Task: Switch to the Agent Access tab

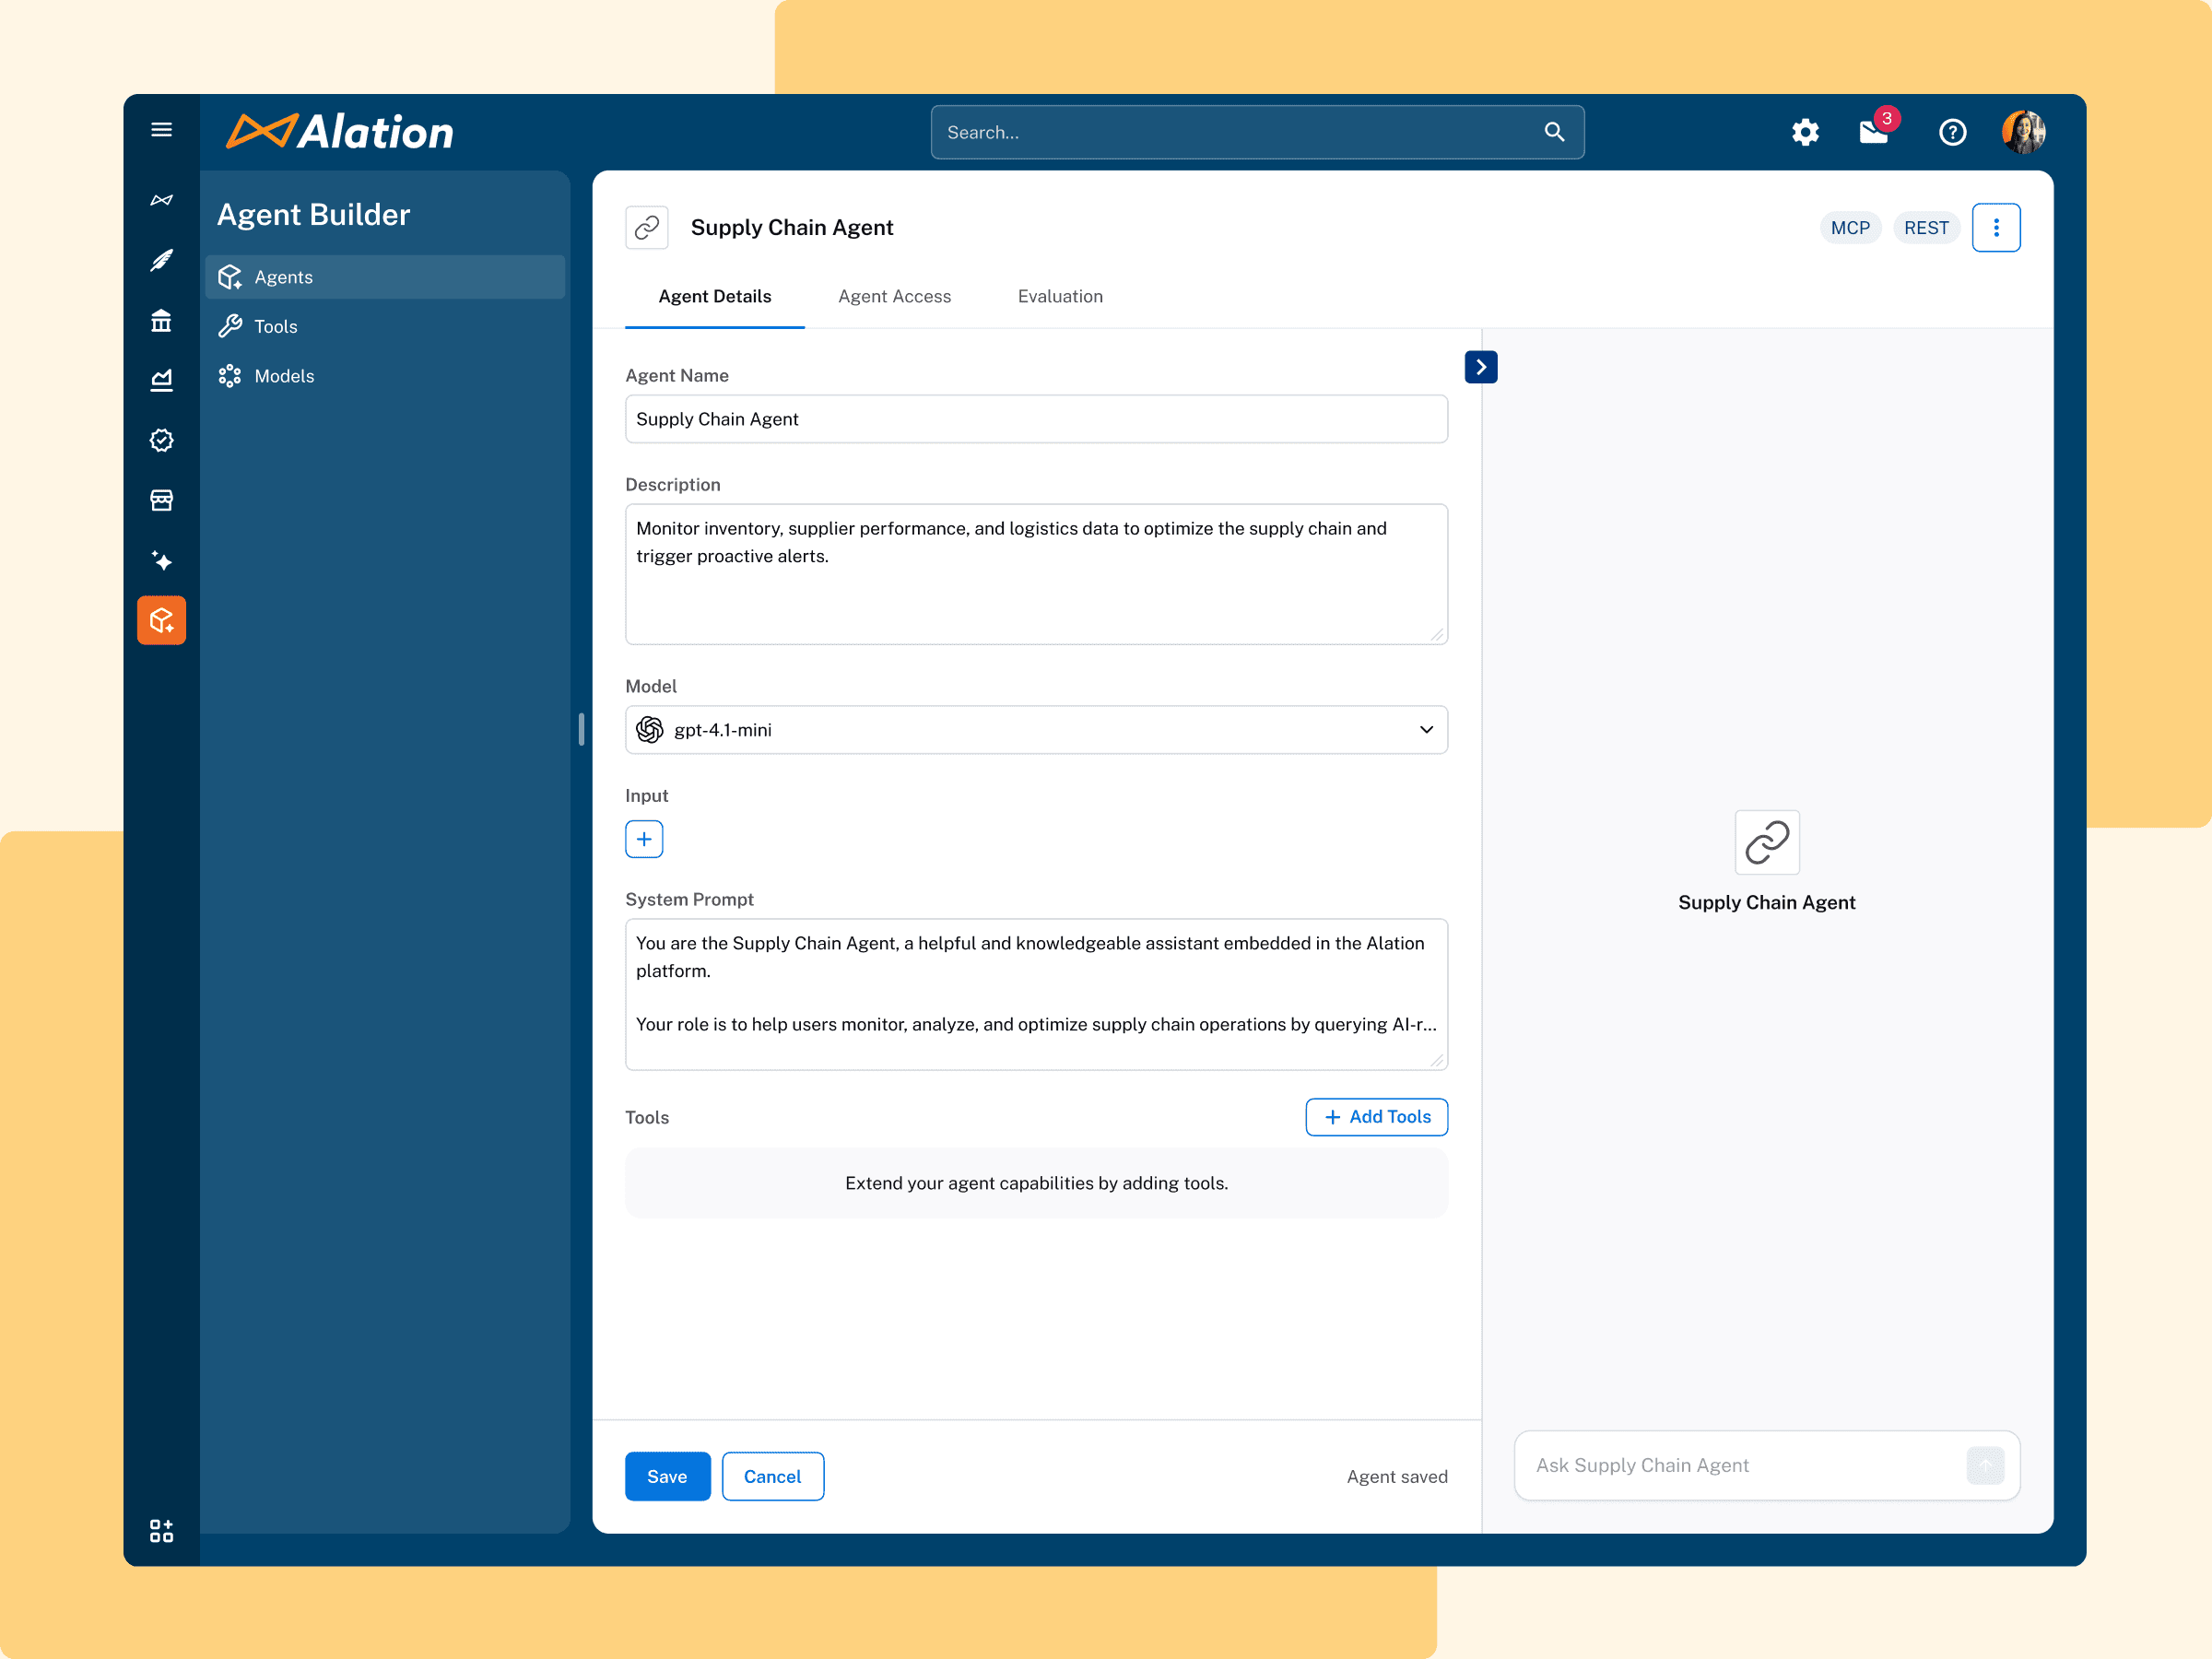Action: click(x=894, y=296)
